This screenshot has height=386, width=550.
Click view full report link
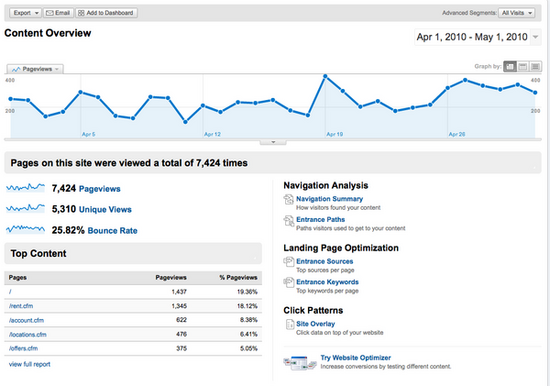(x=29, y=364)
